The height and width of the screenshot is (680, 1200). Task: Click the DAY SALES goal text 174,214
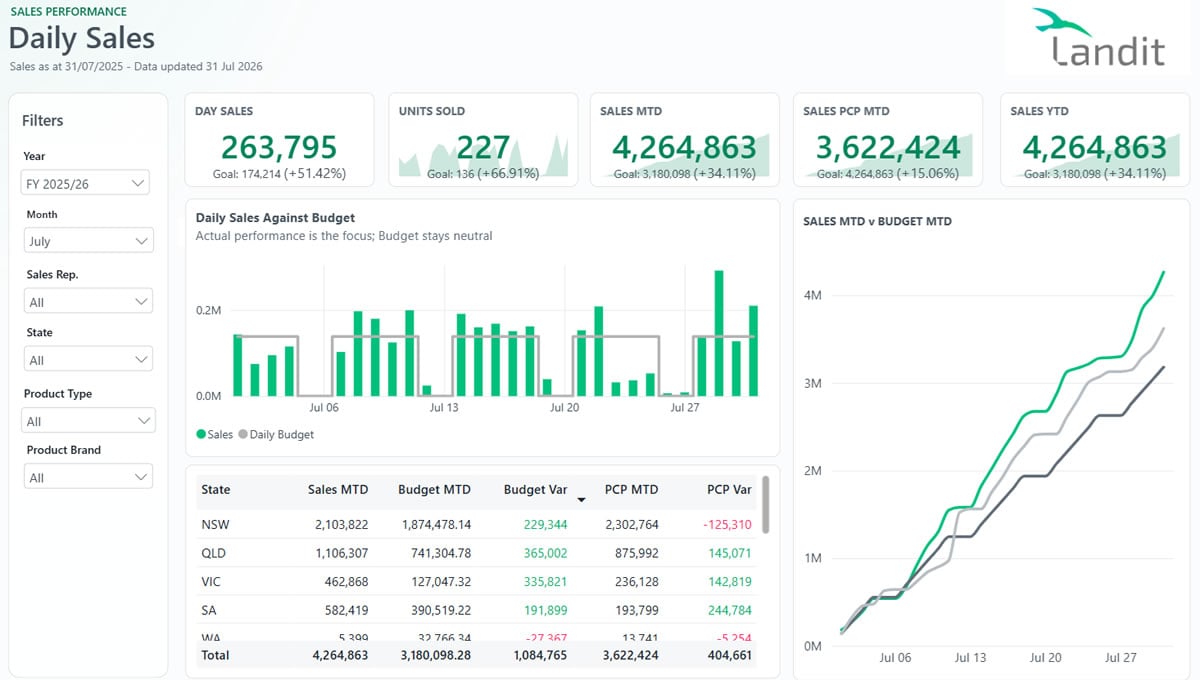pyautogui.click(x=280, y=173)
